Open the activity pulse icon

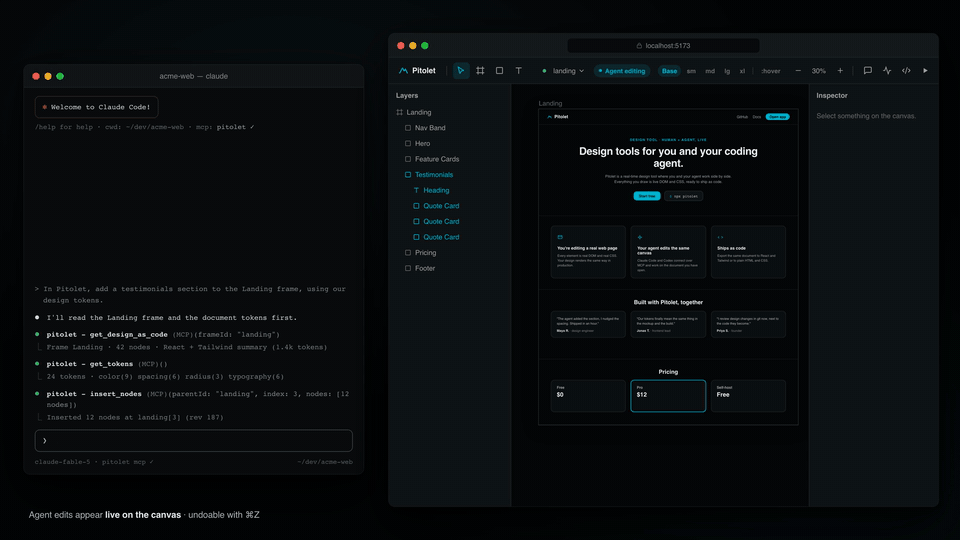click(887, 70)
